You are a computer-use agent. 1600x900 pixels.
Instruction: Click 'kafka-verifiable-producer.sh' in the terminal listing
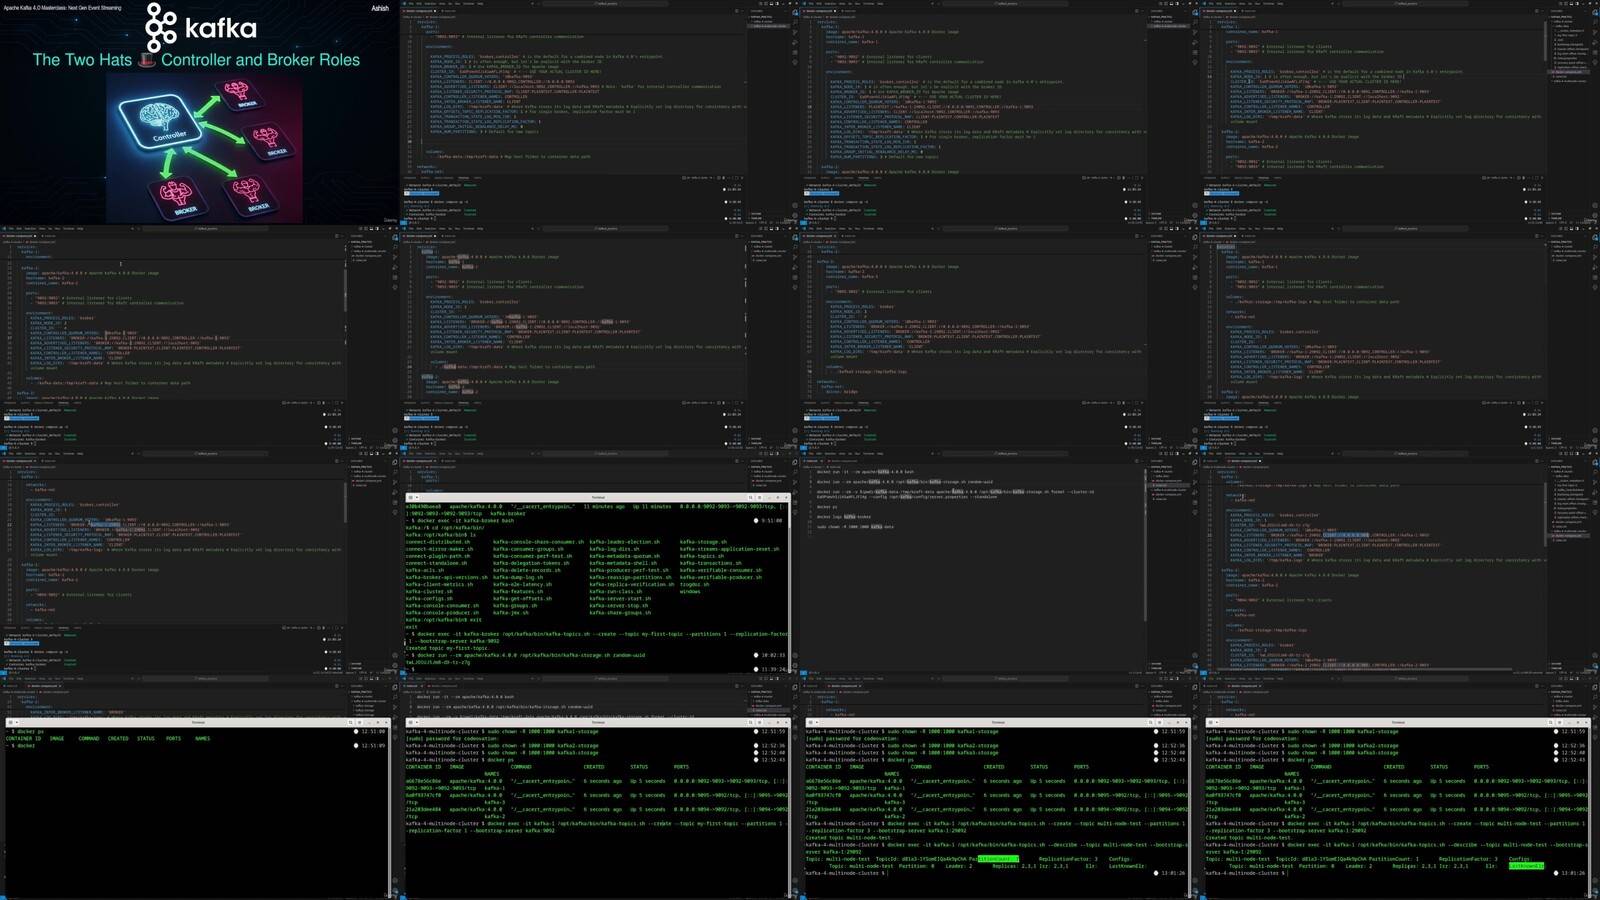pos(721,577)
